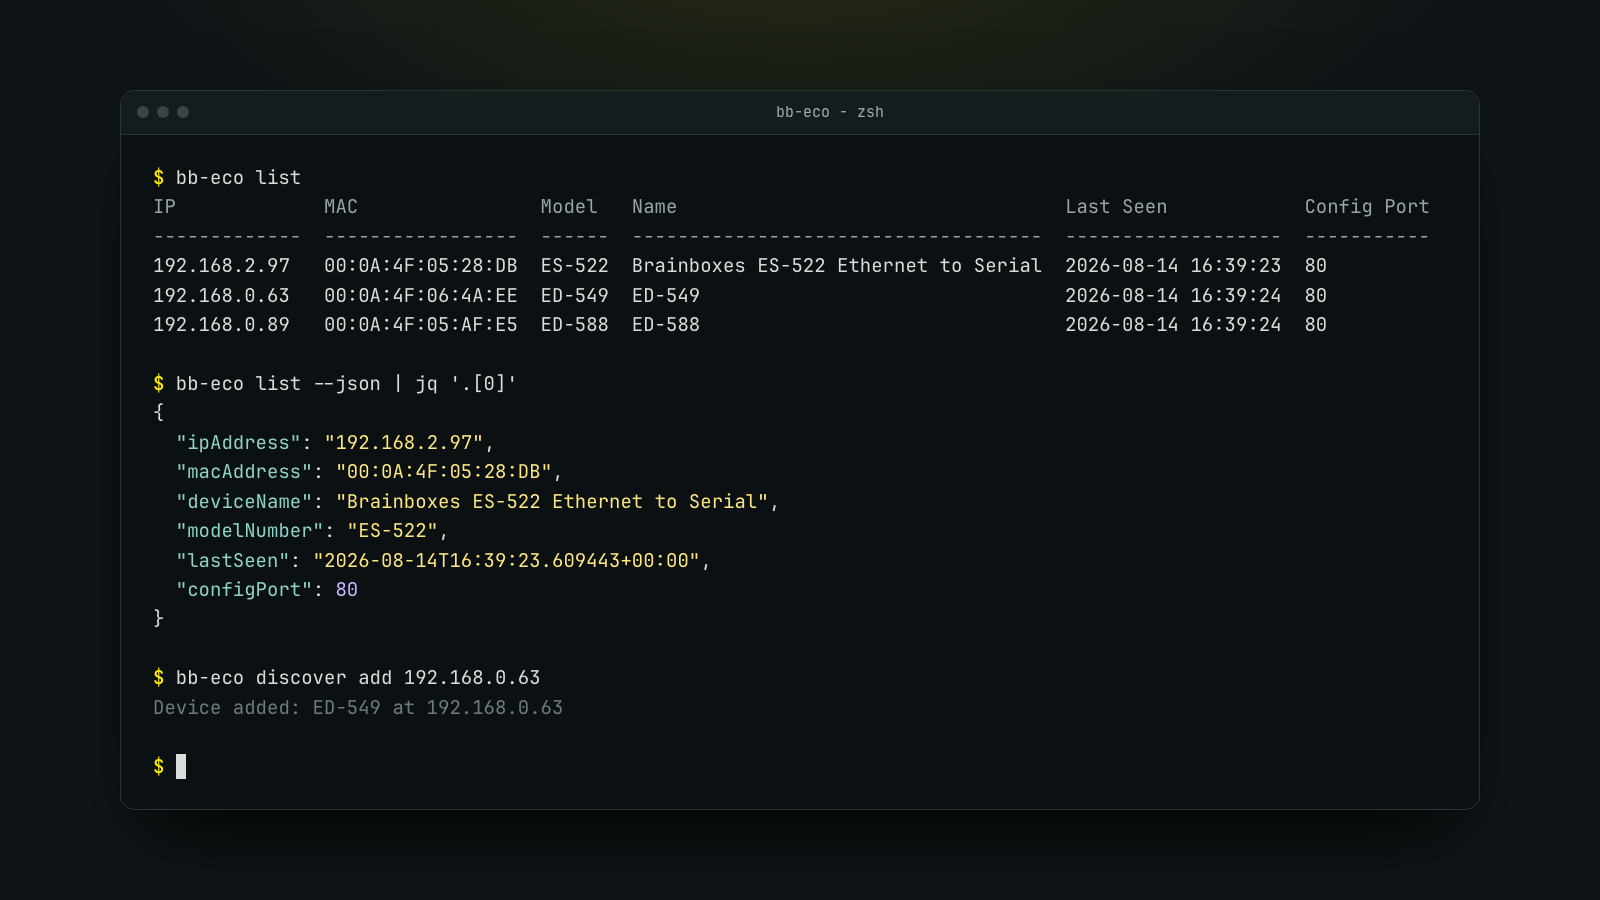
Task: Click "ED-588" in the Name column
Action: 666,325
